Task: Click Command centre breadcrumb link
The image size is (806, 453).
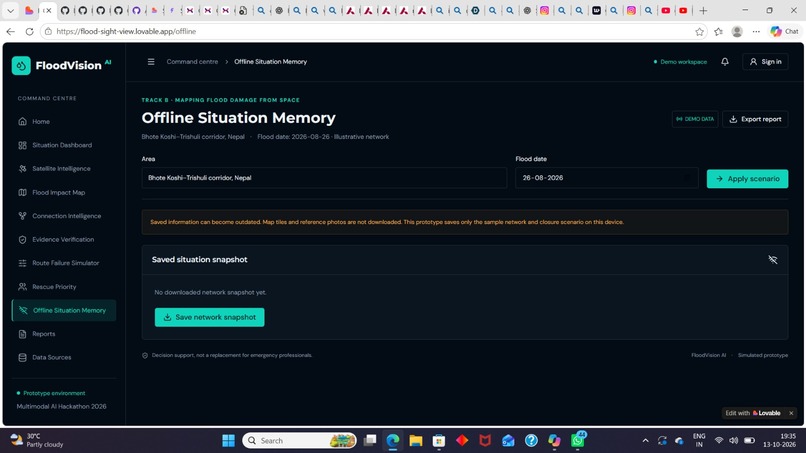Action: pos(192,62)
